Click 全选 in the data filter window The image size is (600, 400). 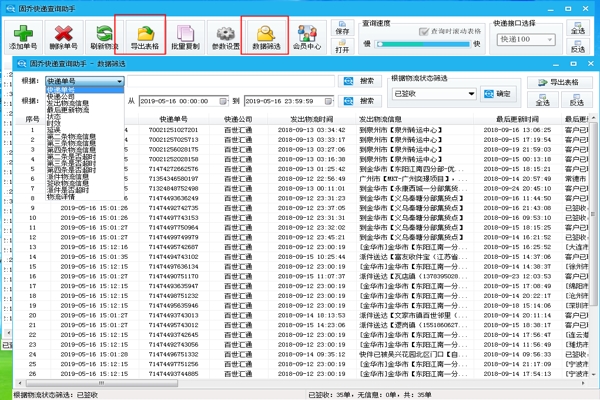point(543,100)
